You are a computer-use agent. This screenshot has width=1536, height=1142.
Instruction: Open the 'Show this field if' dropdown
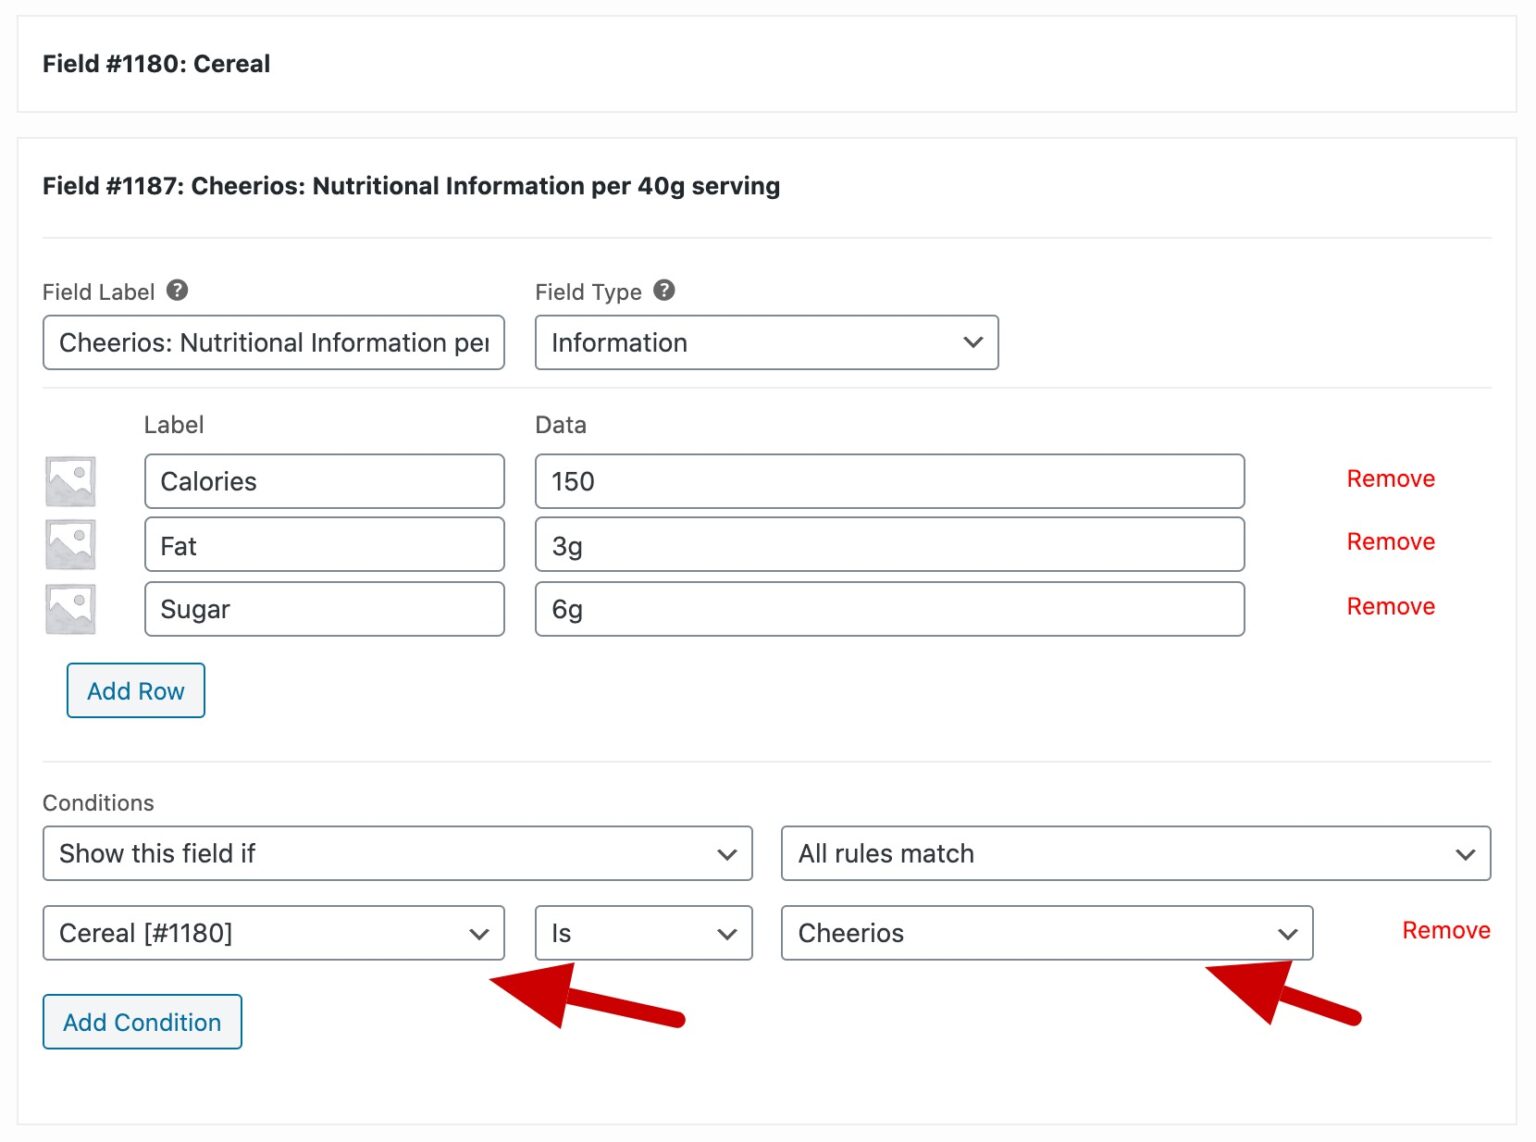click(397, 853)
